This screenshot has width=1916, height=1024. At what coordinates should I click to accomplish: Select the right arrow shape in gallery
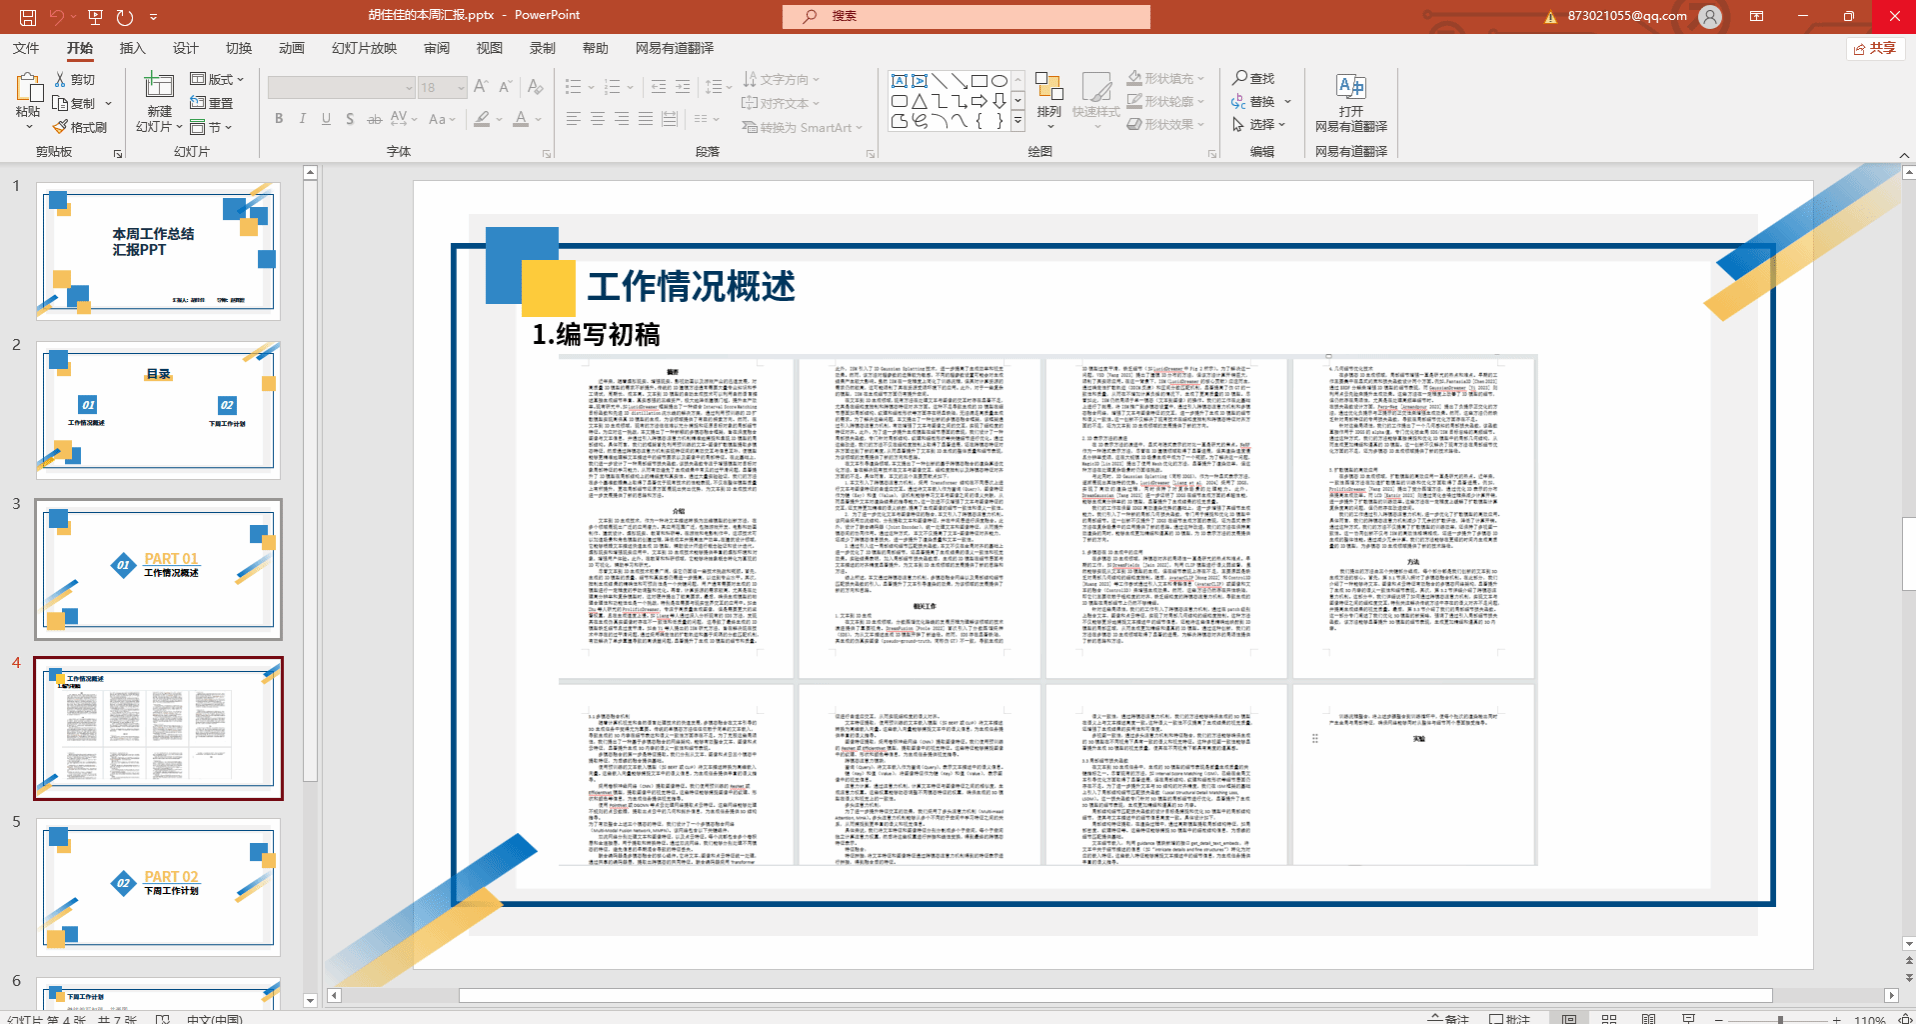pos(979,101)
